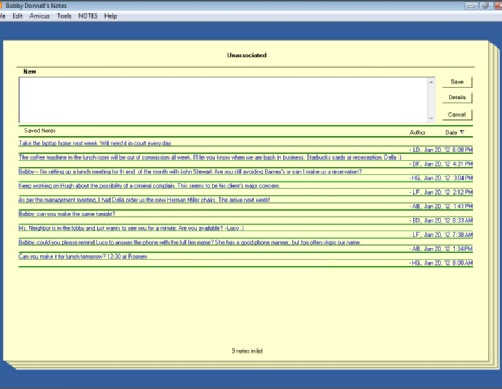Screen dimensions: 502x389
Task: Open the 'can you make the game tonight' note
Action: pyautogui.click(x=67, y=214)
